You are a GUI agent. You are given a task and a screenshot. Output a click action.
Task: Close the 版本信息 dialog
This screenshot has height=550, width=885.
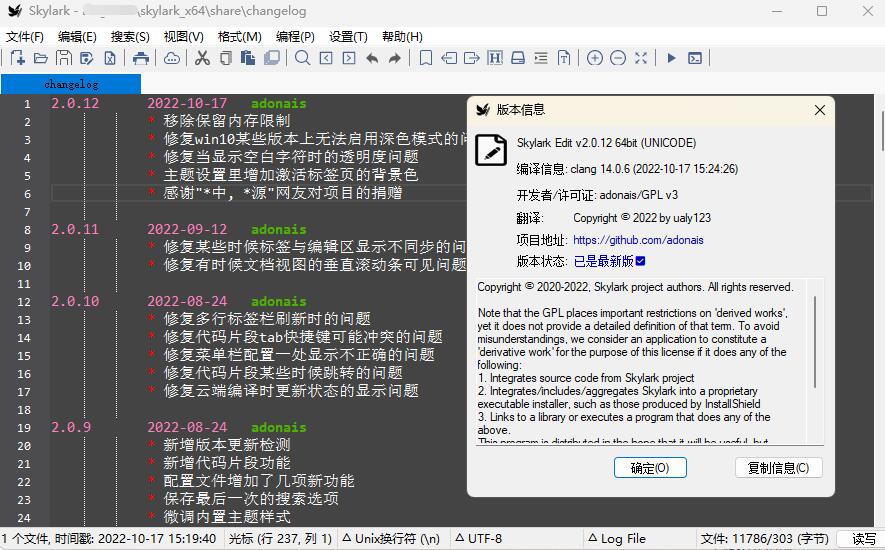click(820, 110)
